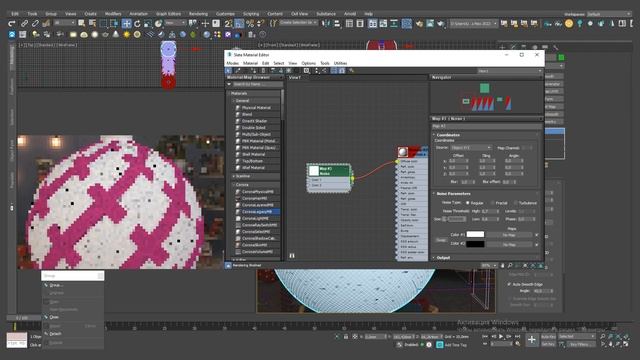This screenshot has height=360, width=640.
Task: Activate Select and Rotate tool
Action: [137, 24]
